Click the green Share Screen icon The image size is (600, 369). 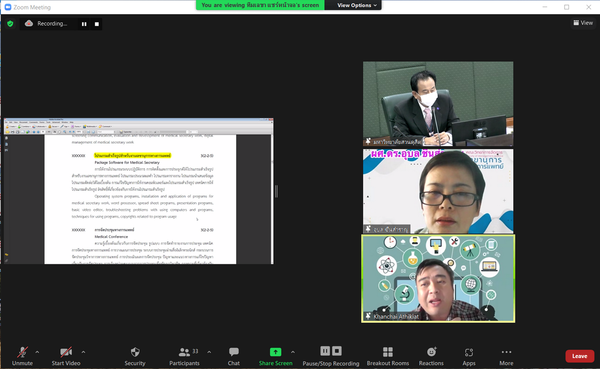[x=276, y=352]
